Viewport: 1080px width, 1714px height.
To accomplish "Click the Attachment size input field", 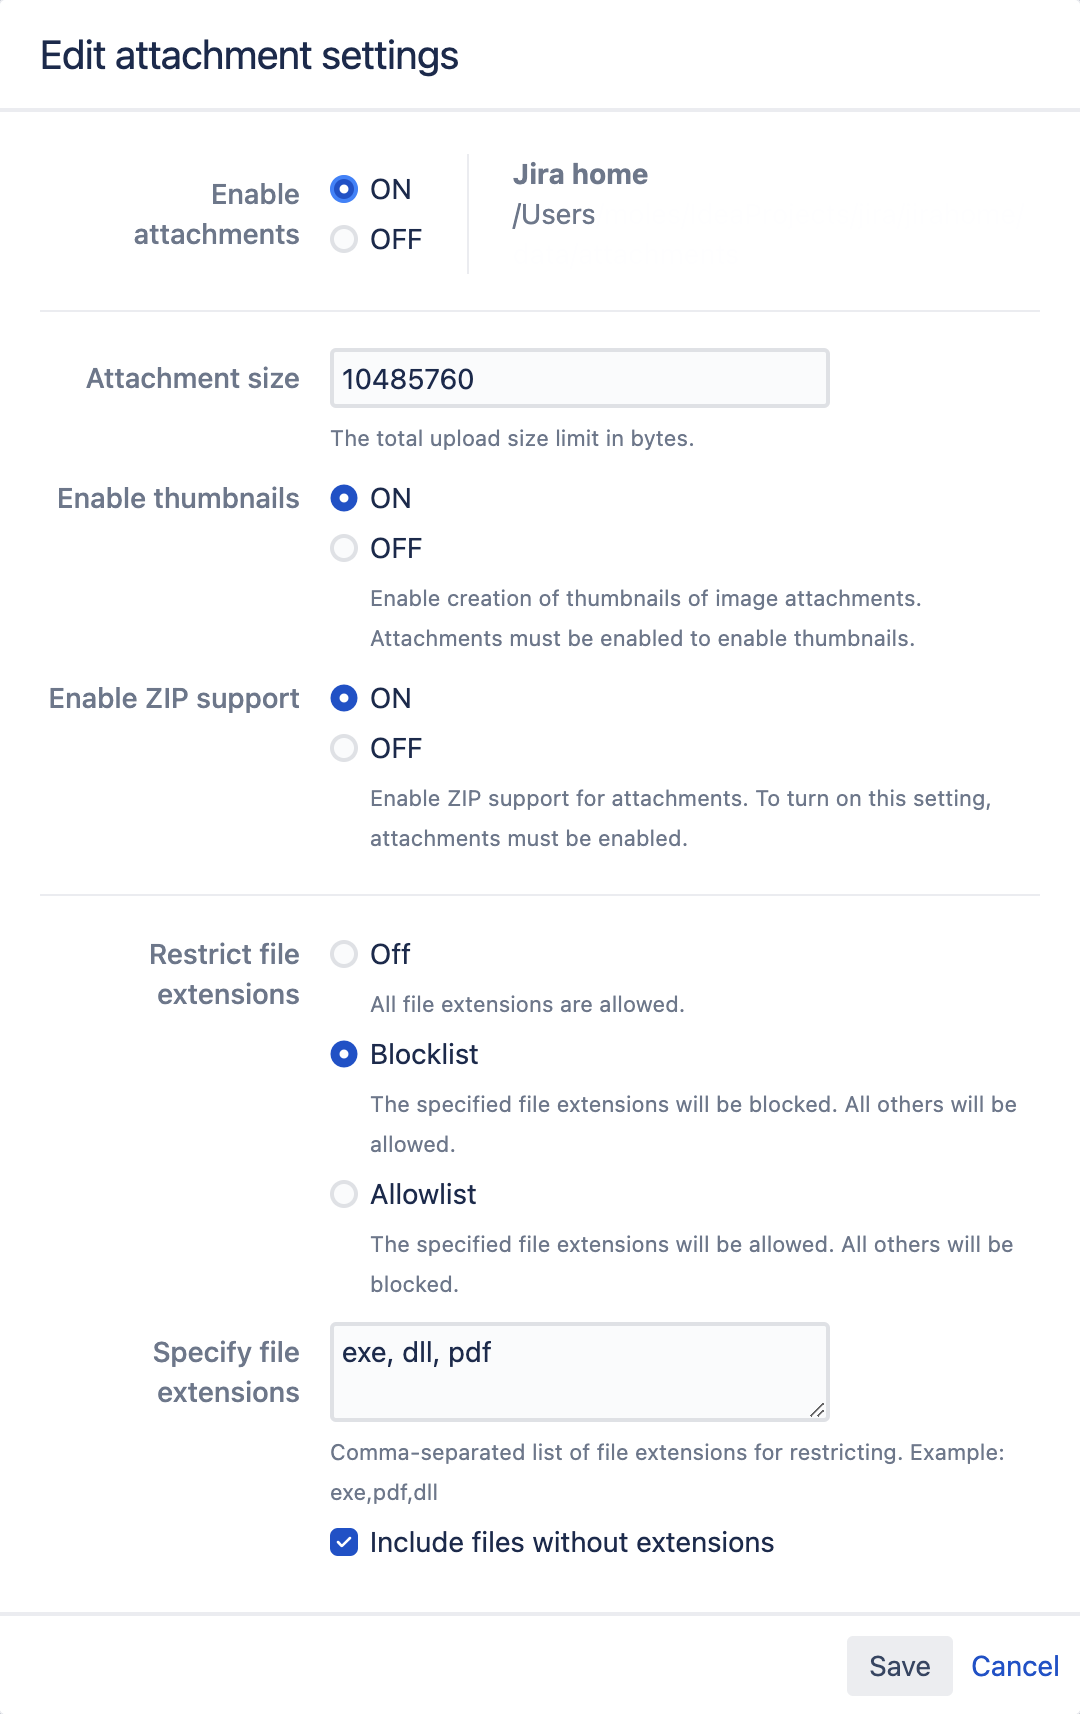I will (x=579, y=379).
